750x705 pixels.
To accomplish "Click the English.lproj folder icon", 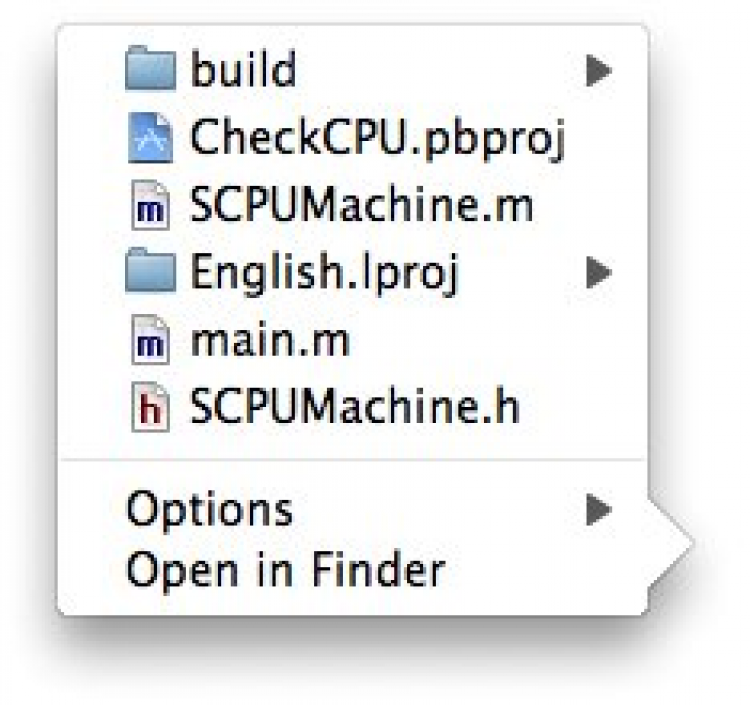I will point(151,272).
